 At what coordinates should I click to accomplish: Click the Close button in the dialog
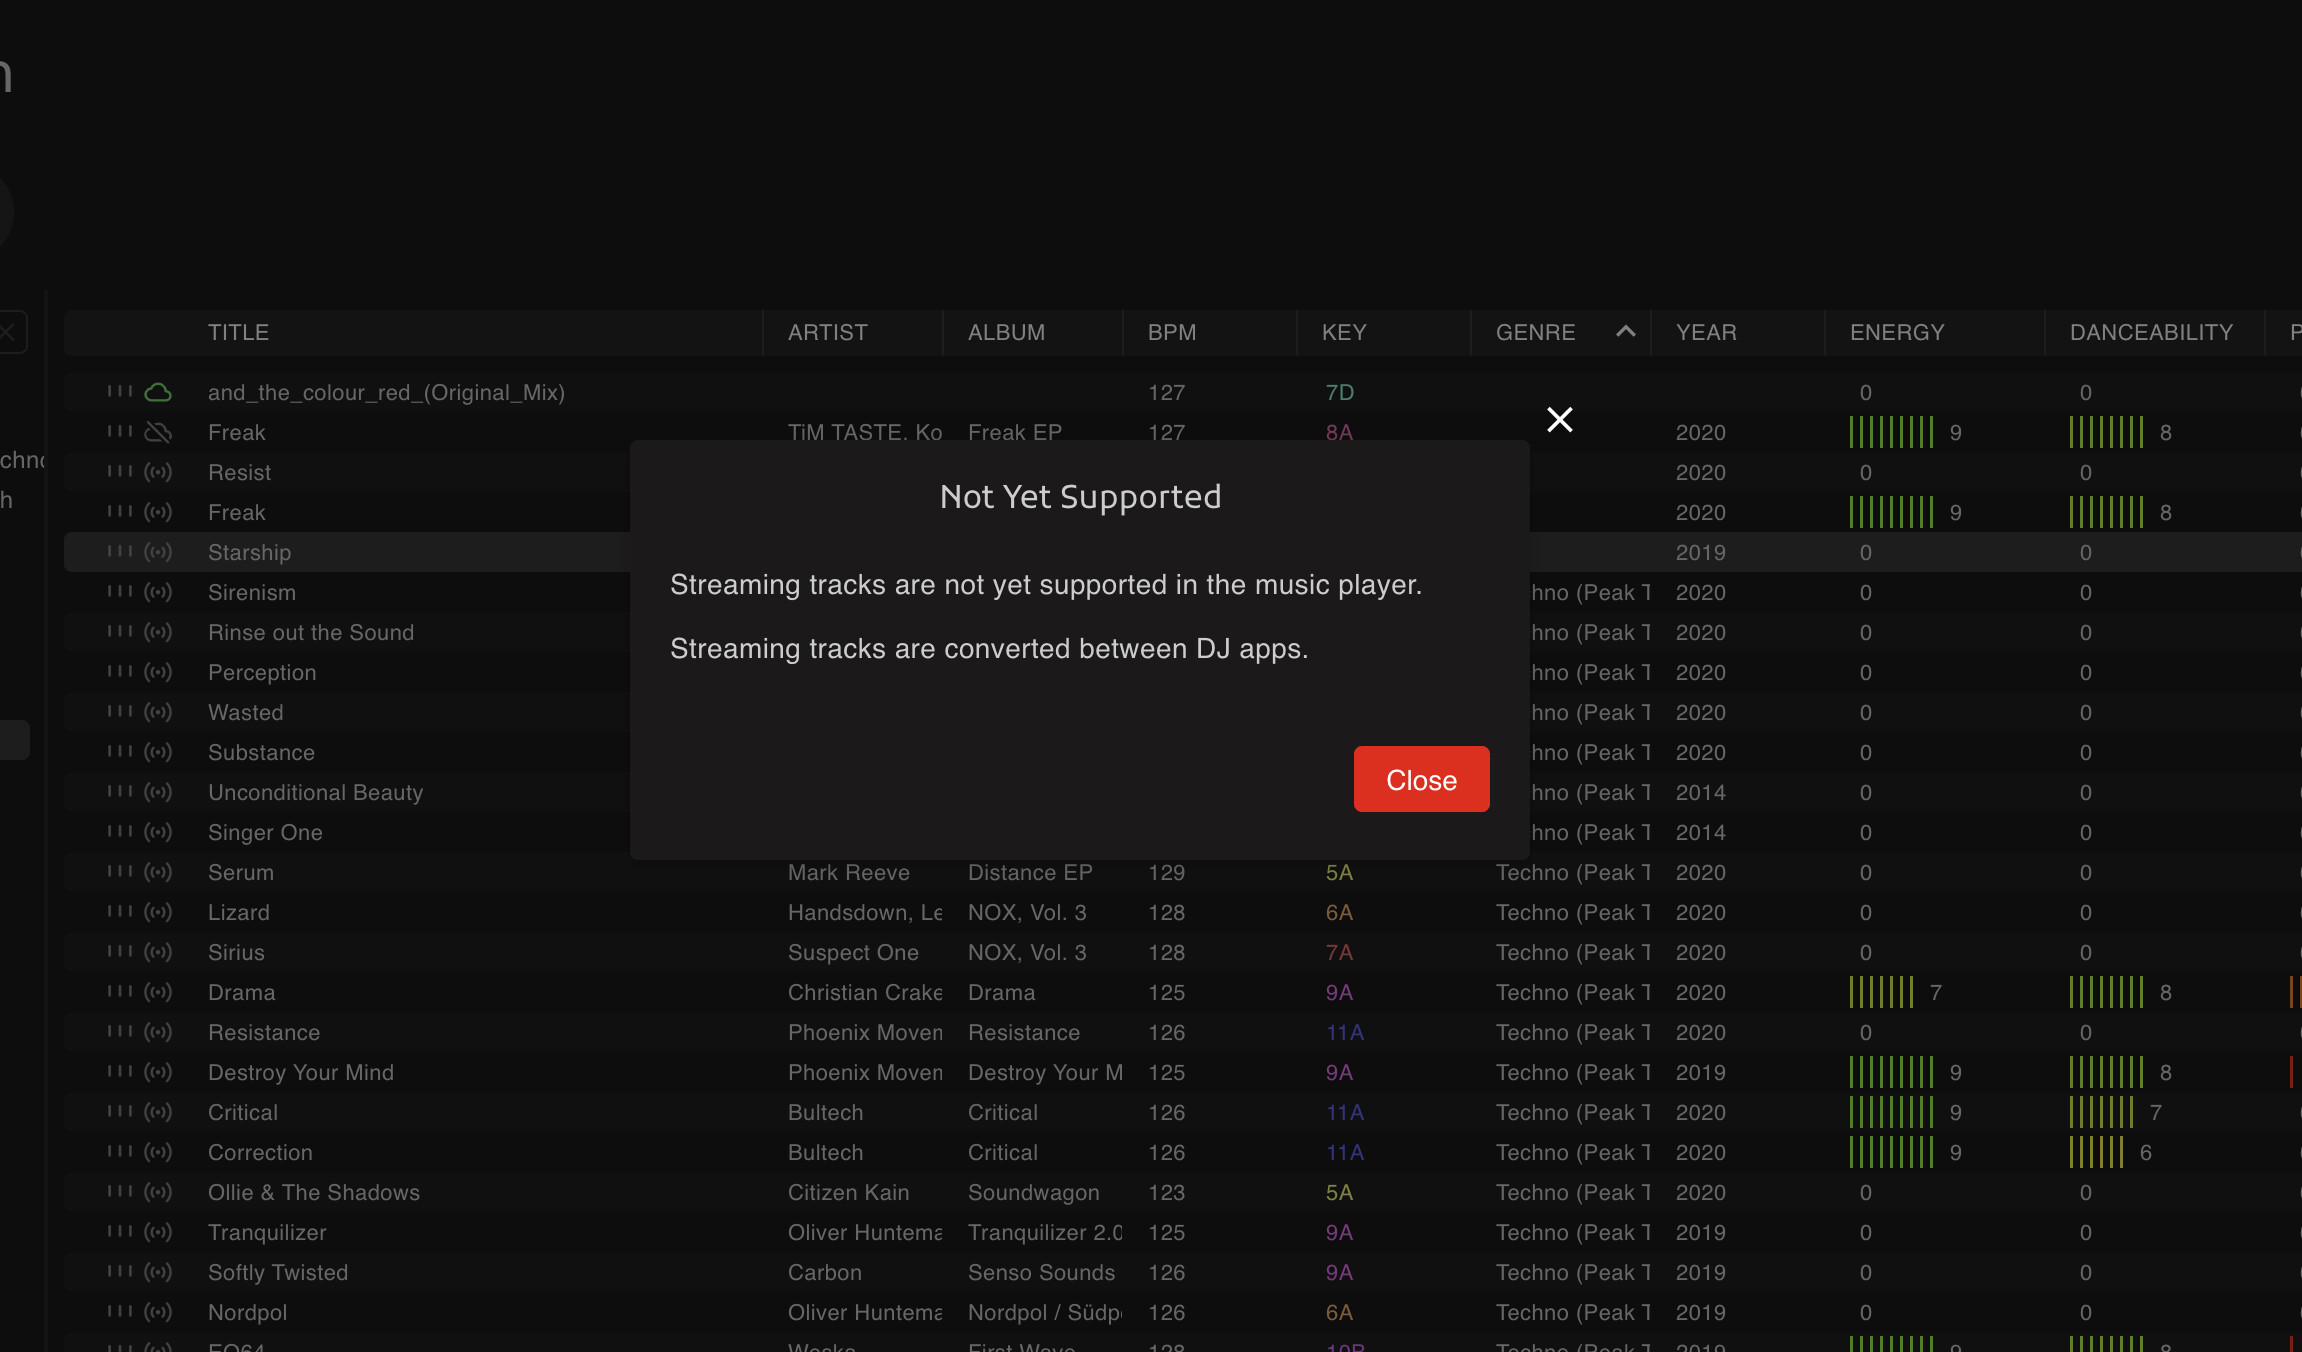[x=1421, y=779]
